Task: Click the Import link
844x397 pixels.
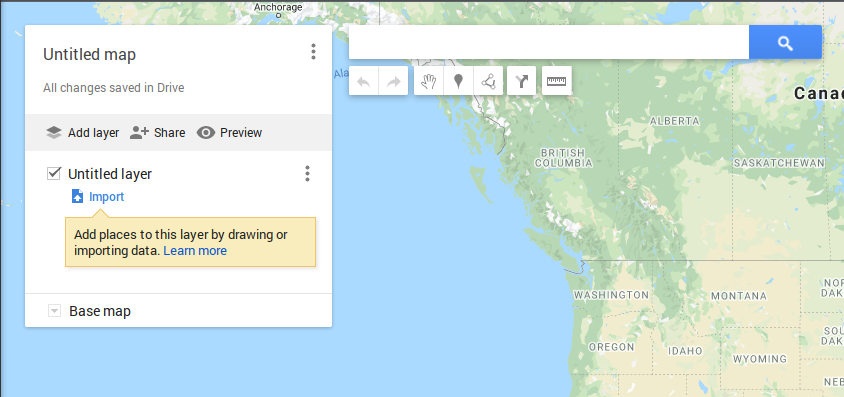Action: click(x=98, y=197)
